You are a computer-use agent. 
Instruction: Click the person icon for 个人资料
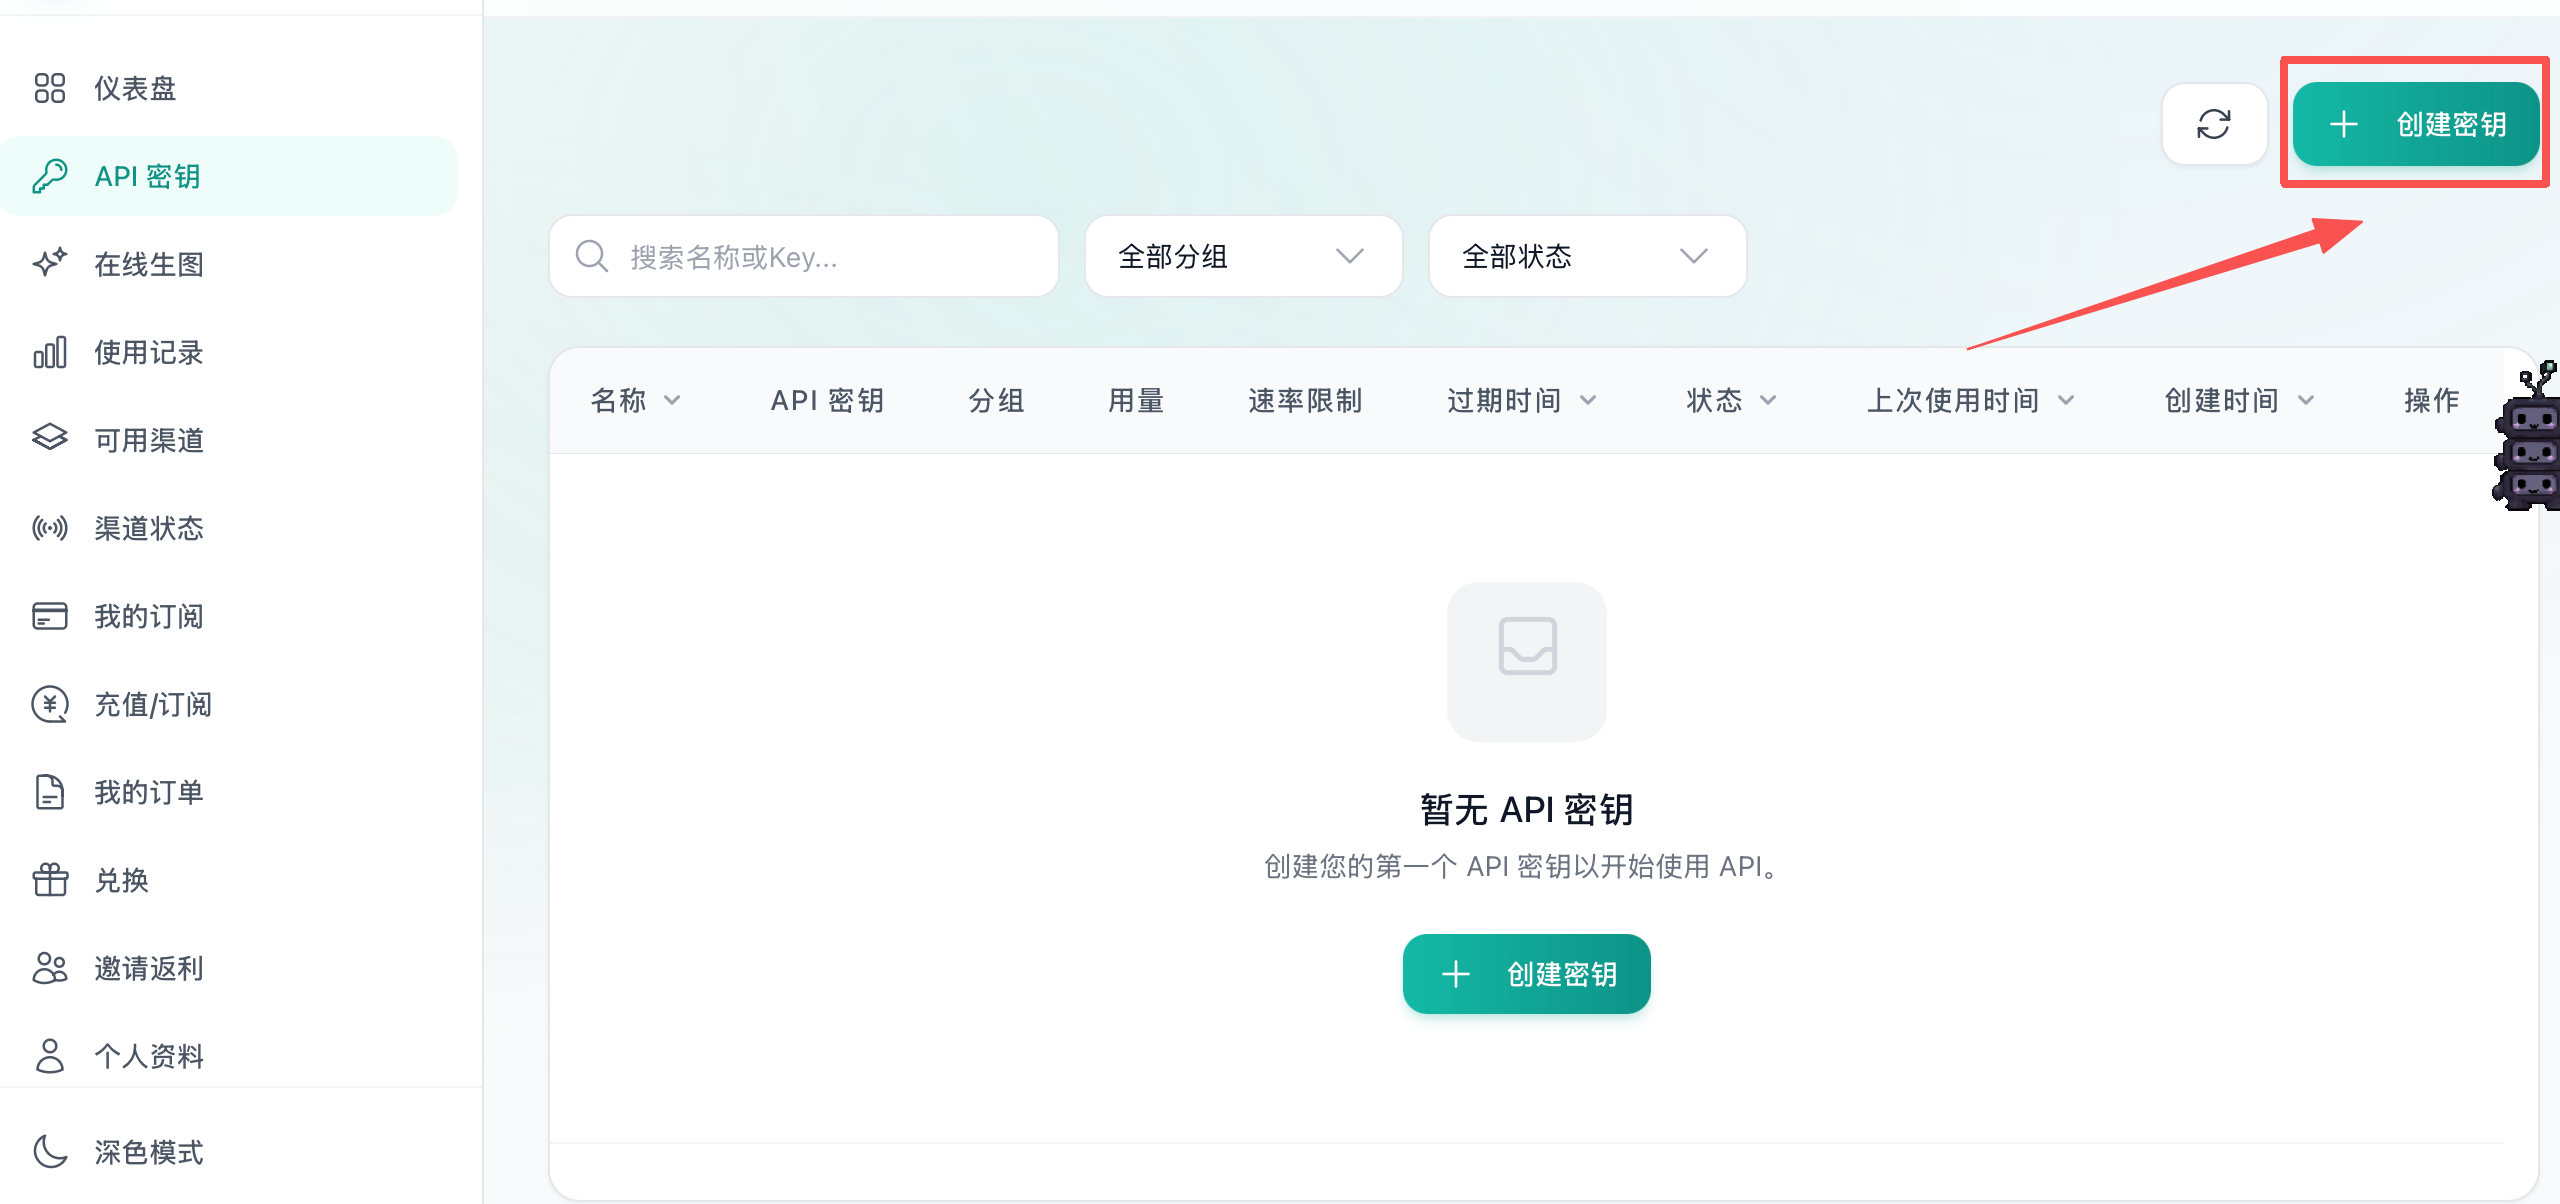[49, 1056]
